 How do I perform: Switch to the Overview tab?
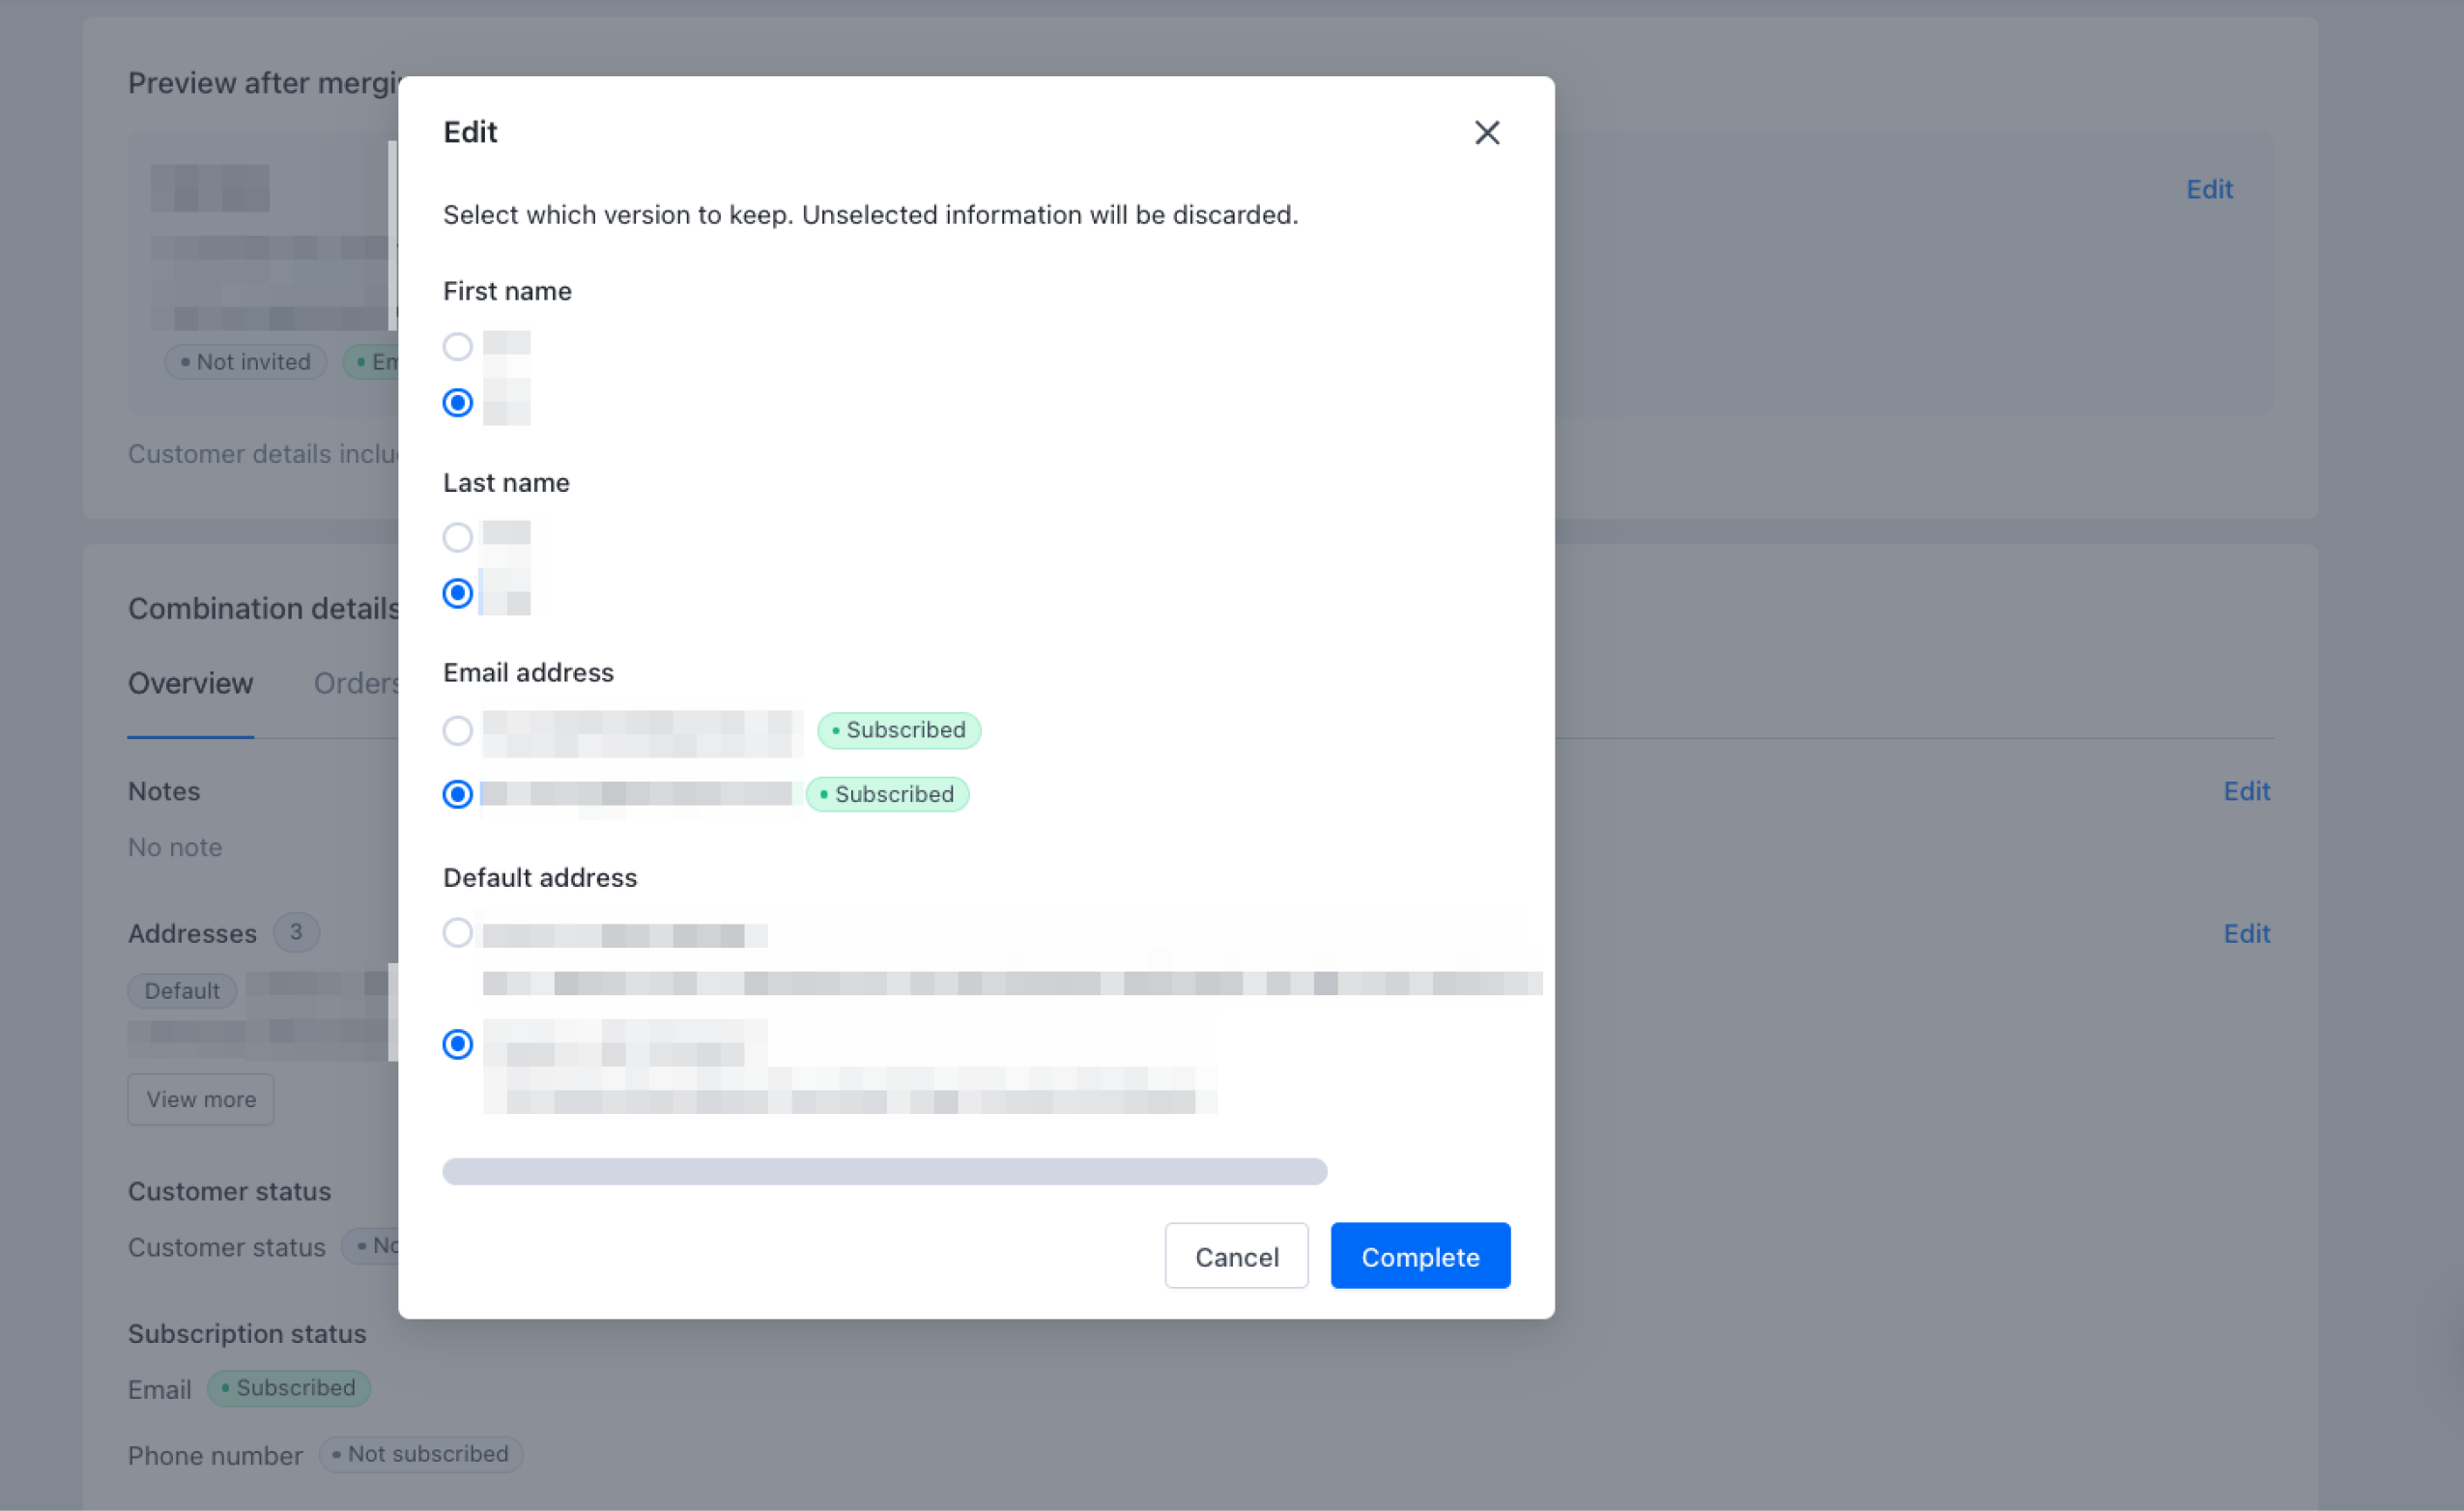(190, 683)
